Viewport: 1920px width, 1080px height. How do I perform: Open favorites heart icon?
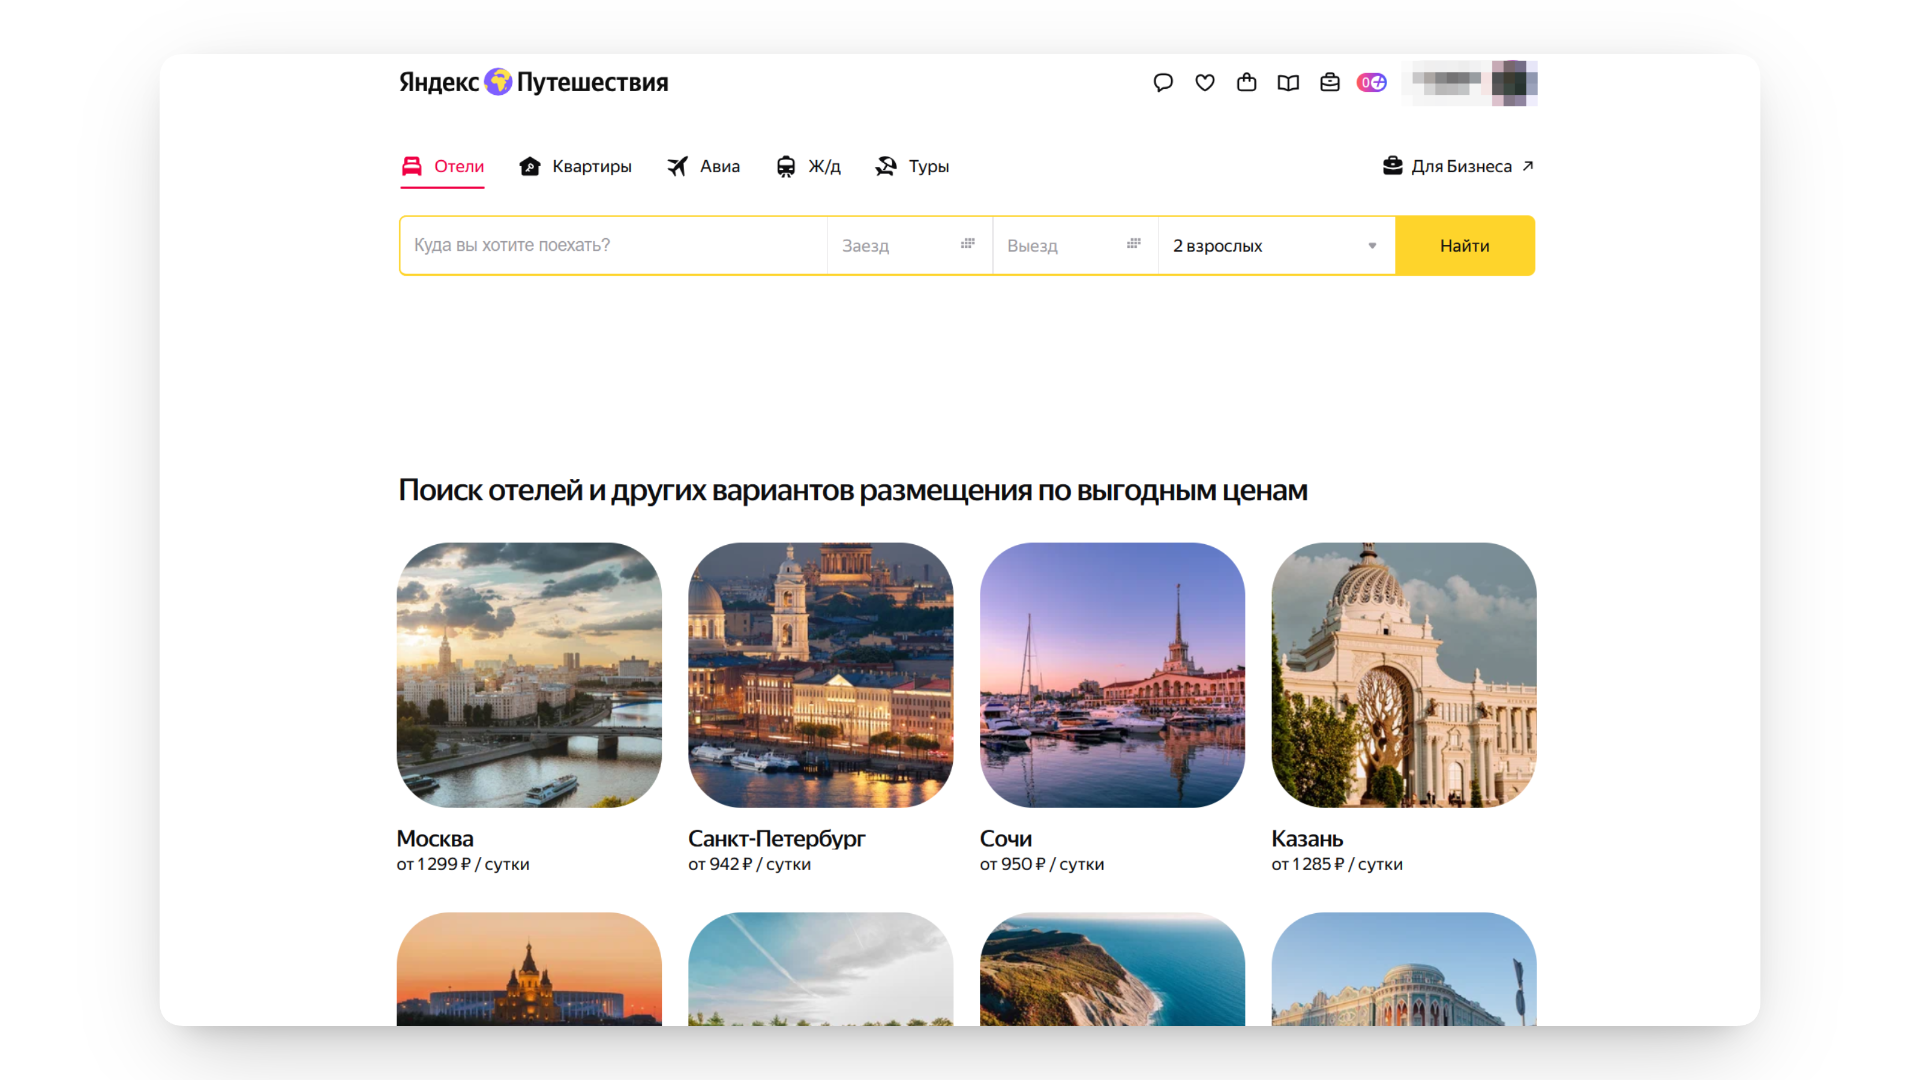coord(1205,83)
